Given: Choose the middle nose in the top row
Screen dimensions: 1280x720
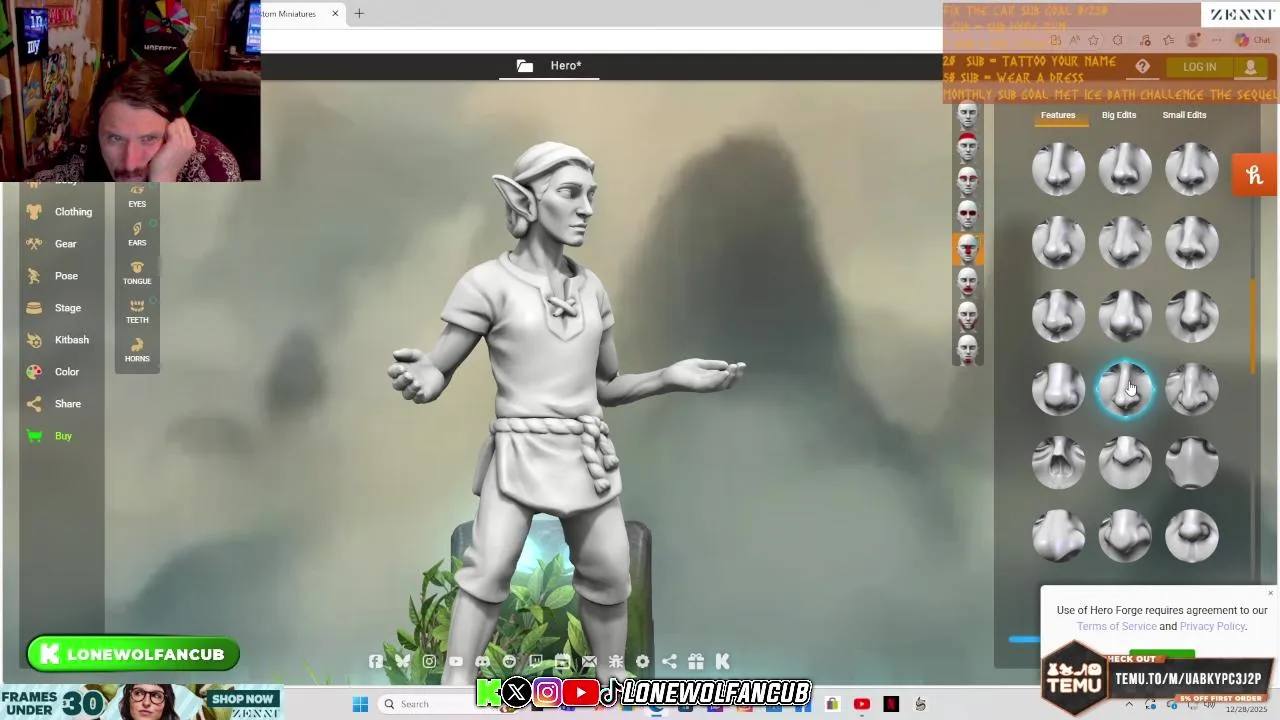Looking at the screenshot, I should (1125, 168).
